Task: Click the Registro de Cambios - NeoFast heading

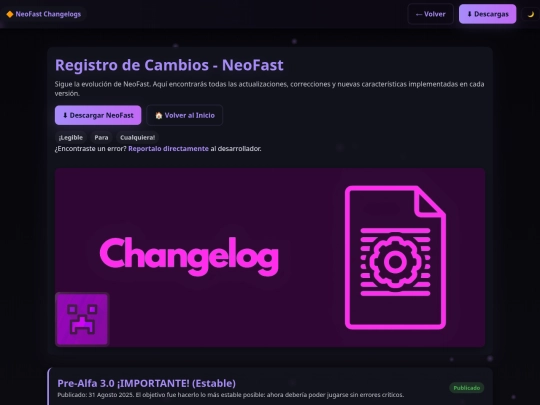Action: coord(169,65)
